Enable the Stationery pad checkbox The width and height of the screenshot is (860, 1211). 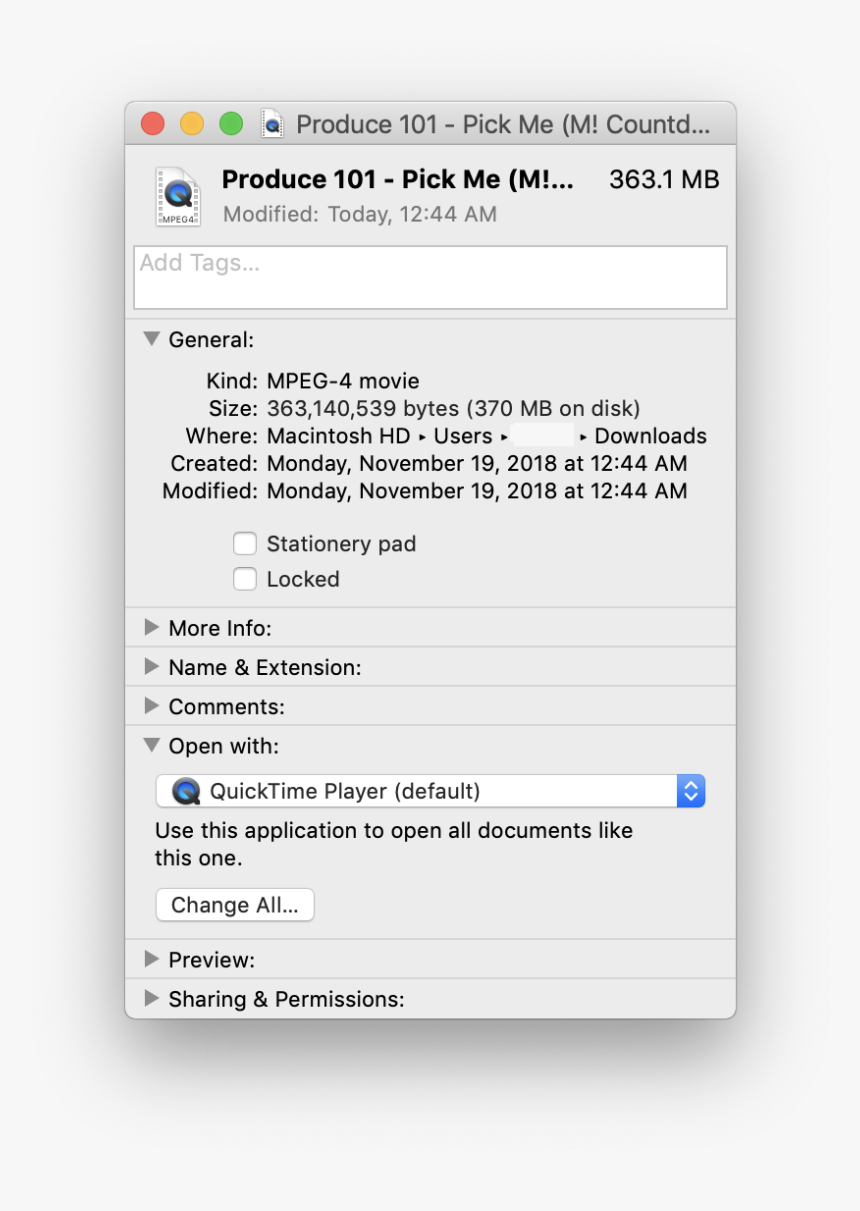click(x=245, y=543)
